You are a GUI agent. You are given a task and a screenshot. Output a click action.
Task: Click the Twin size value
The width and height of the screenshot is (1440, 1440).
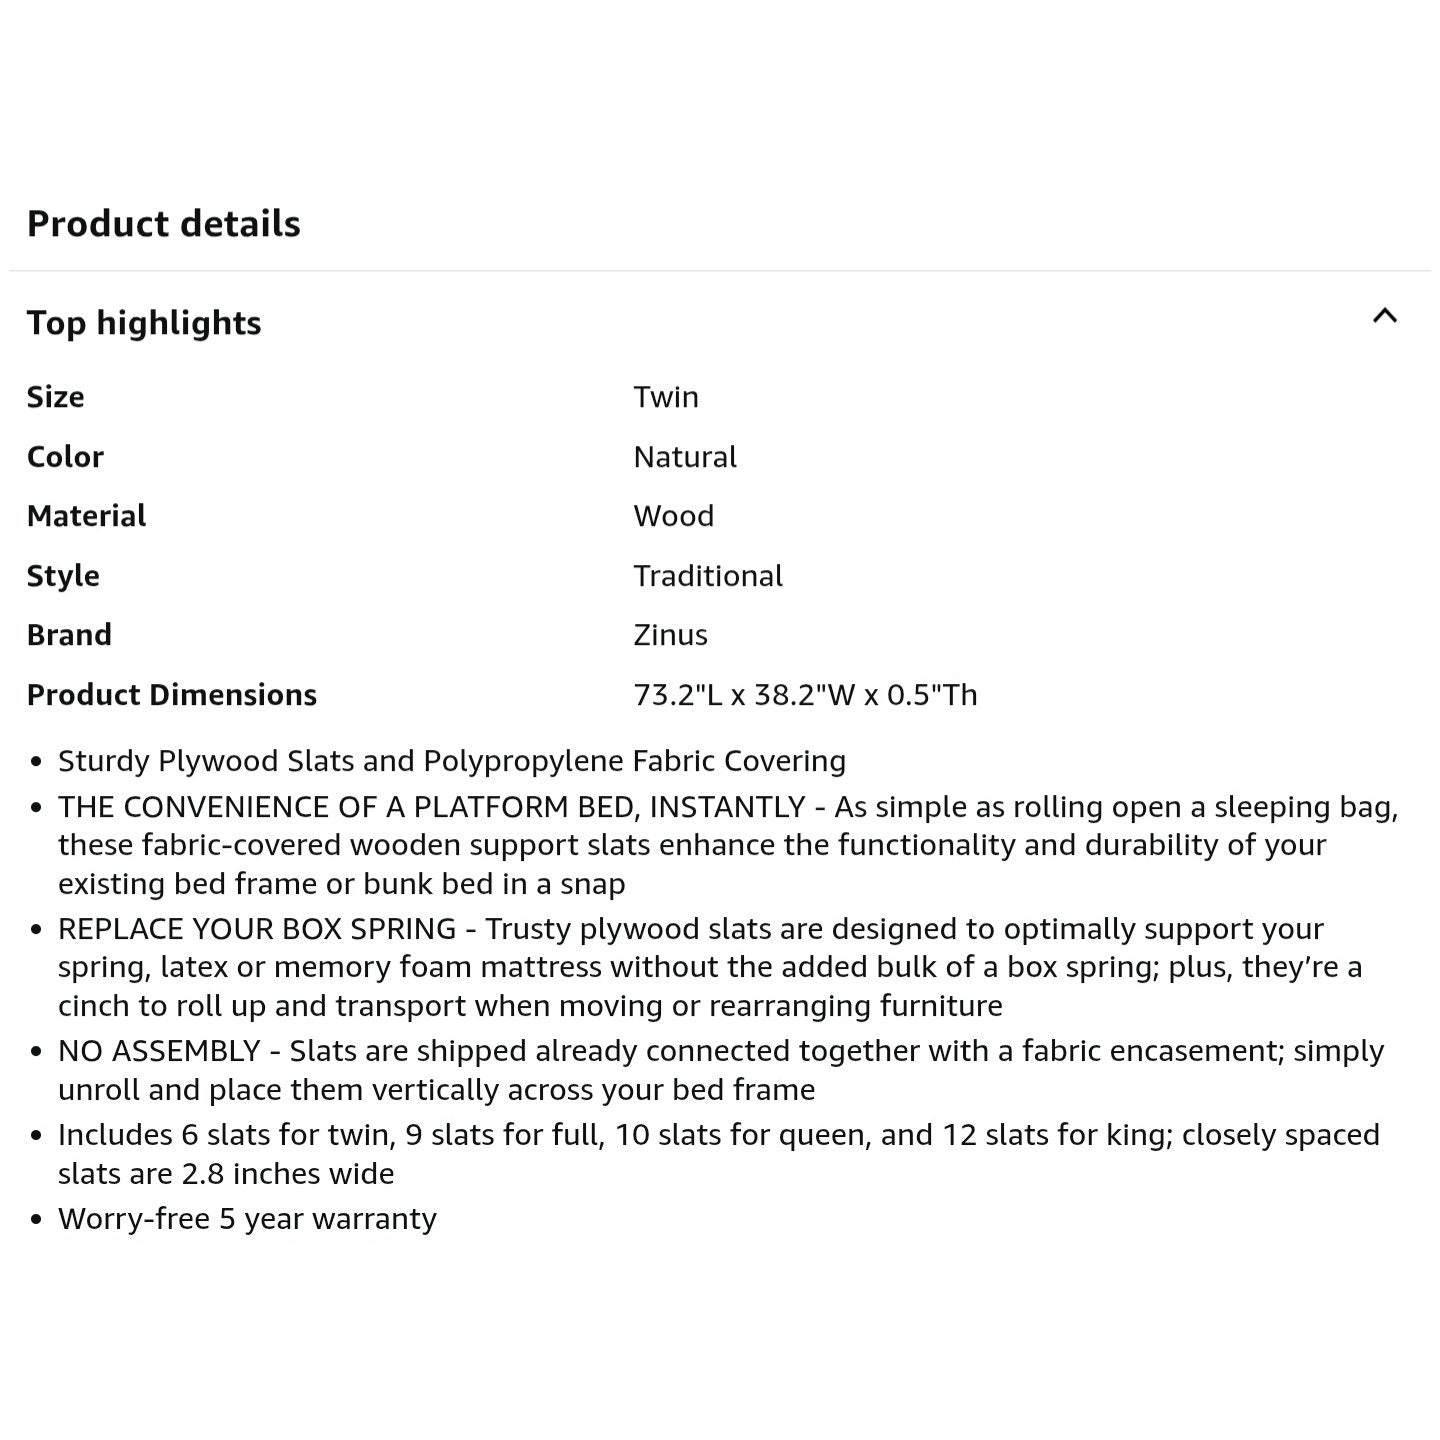point(666,397)
